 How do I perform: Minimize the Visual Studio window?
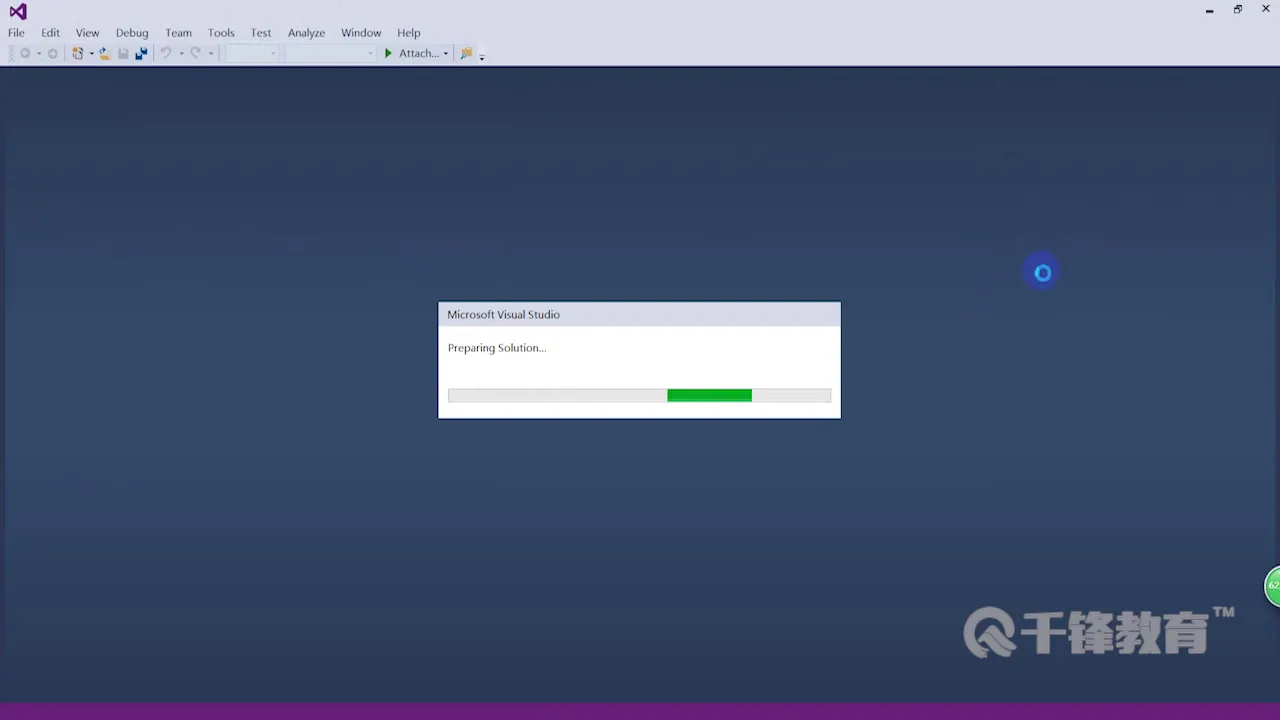point(1209,10)
